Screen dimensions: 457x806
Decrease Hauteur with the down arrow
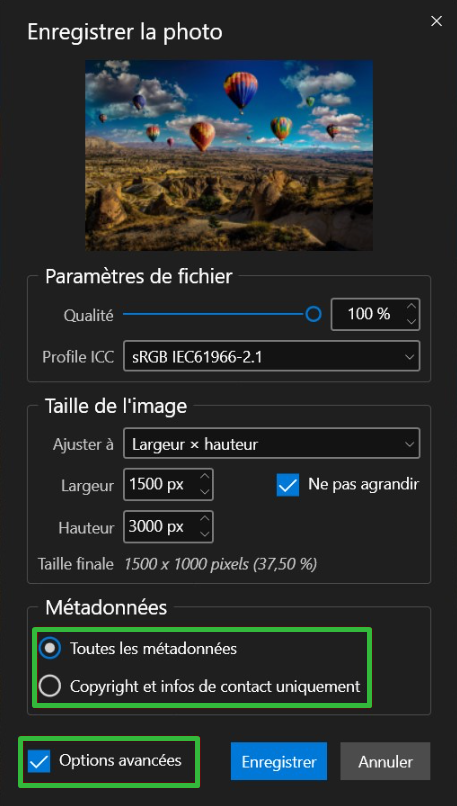pyautogui.click(x=204, y=534)
